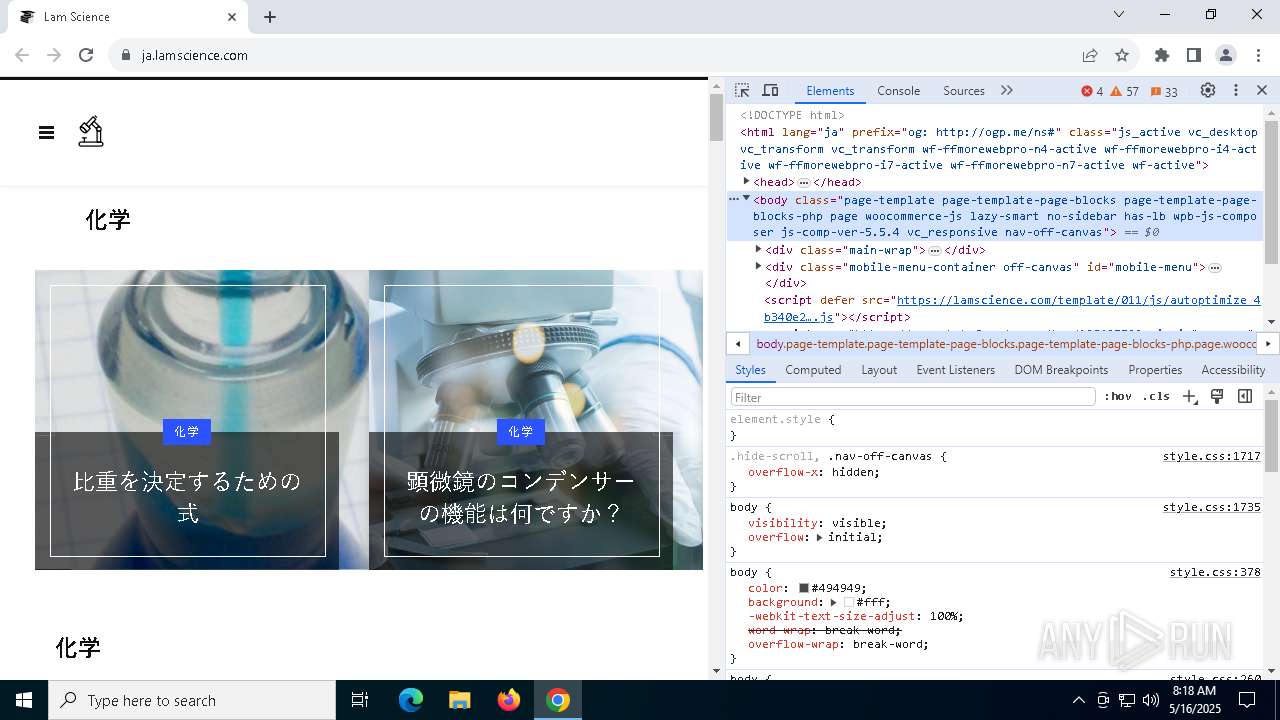The height and width of the screenshot is (720, 1280).
Task: Click the taskbar search box
Action: [192, 700]
